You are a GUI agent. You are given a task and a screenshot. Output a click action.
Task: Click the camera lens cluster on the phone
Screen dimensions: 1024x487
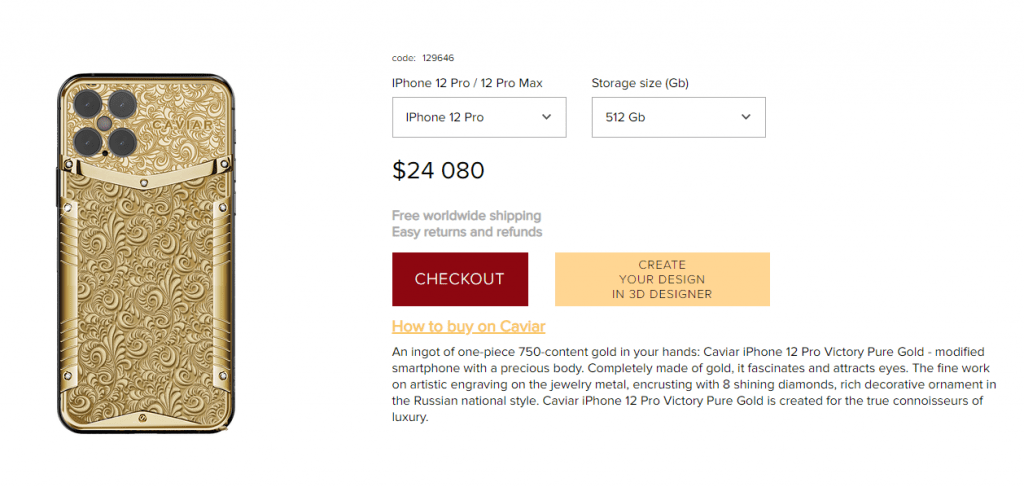click(104, 123)
